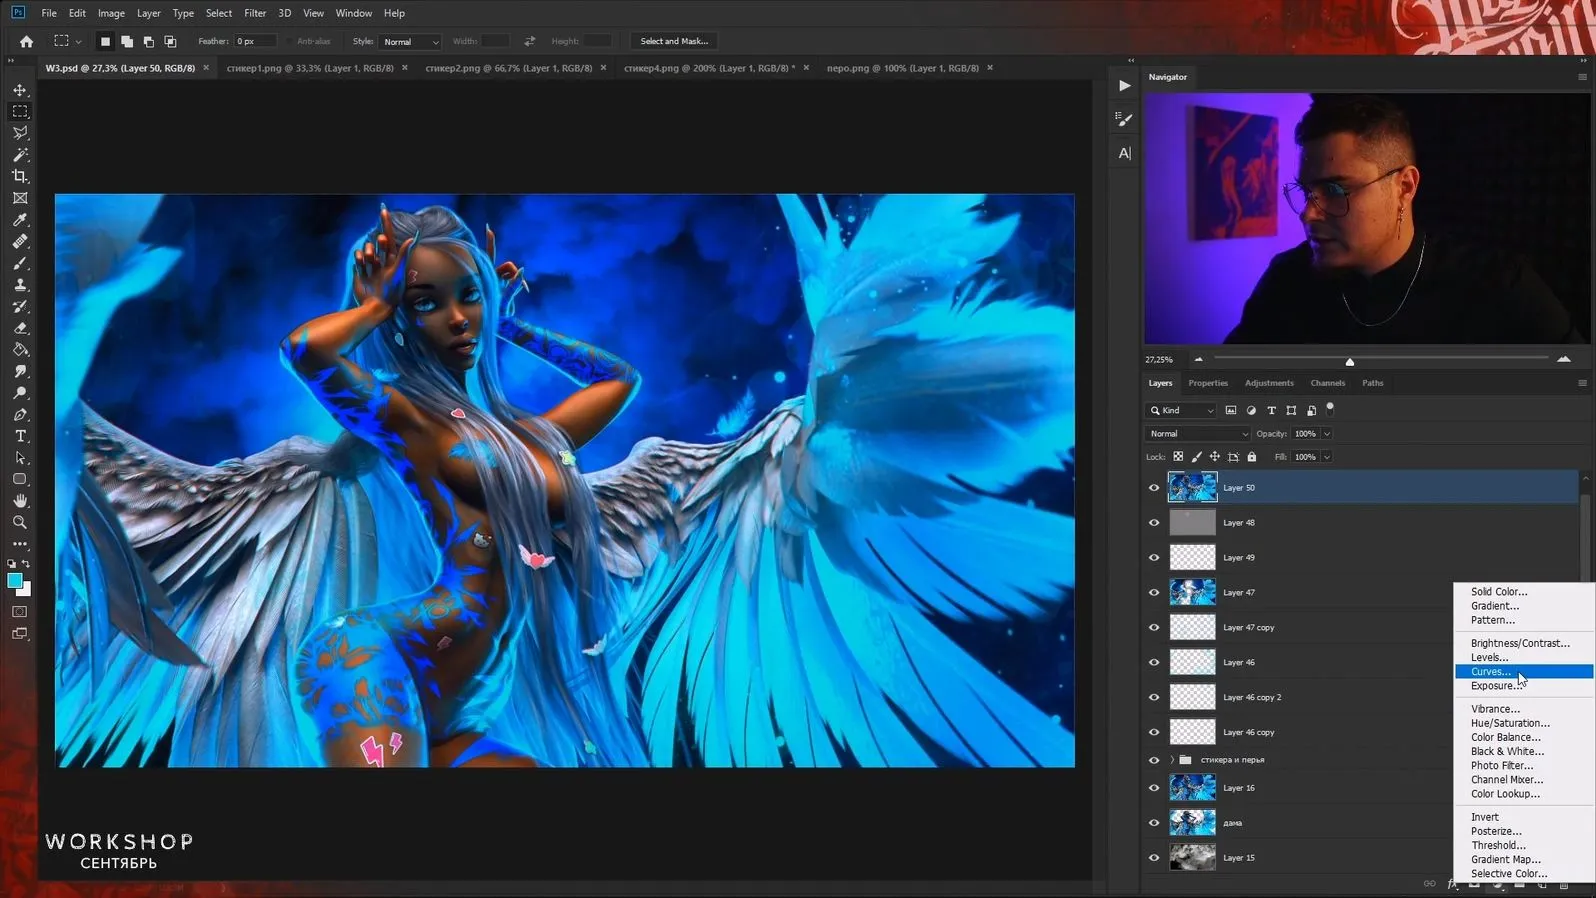The height and width of the screenshot is (898, 1596).
Task: Select the Shape tool
Action: [20, 479]
